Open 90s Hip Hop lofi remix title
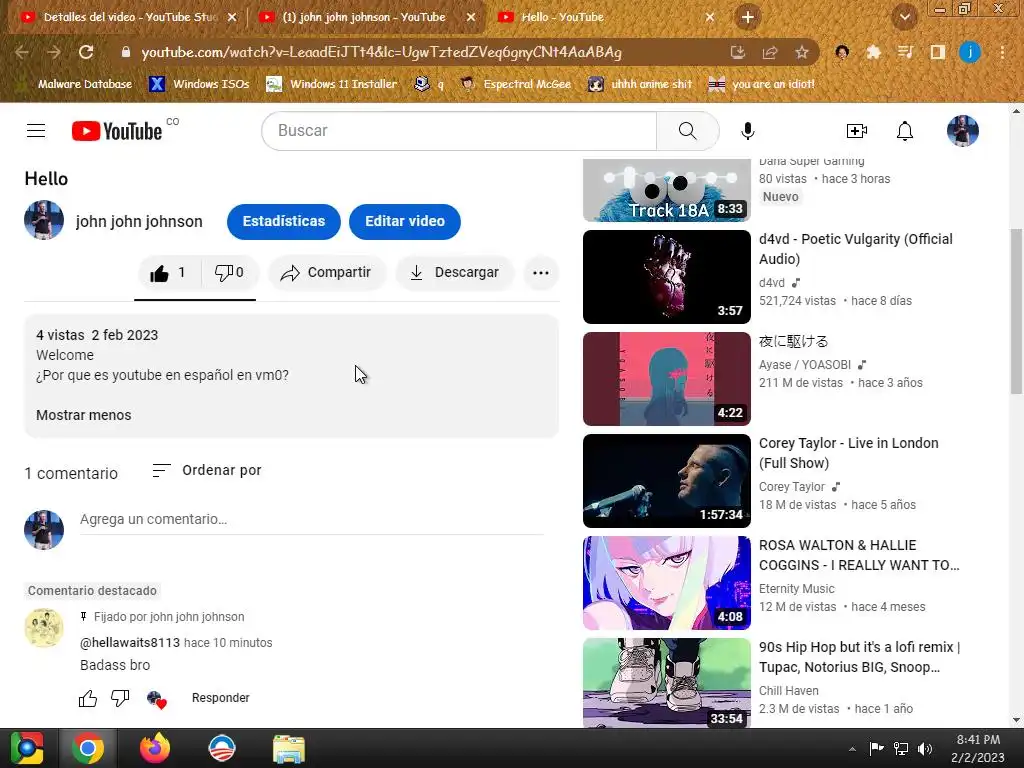Viewport: 1024px width, 768px height. coord(859,657)
